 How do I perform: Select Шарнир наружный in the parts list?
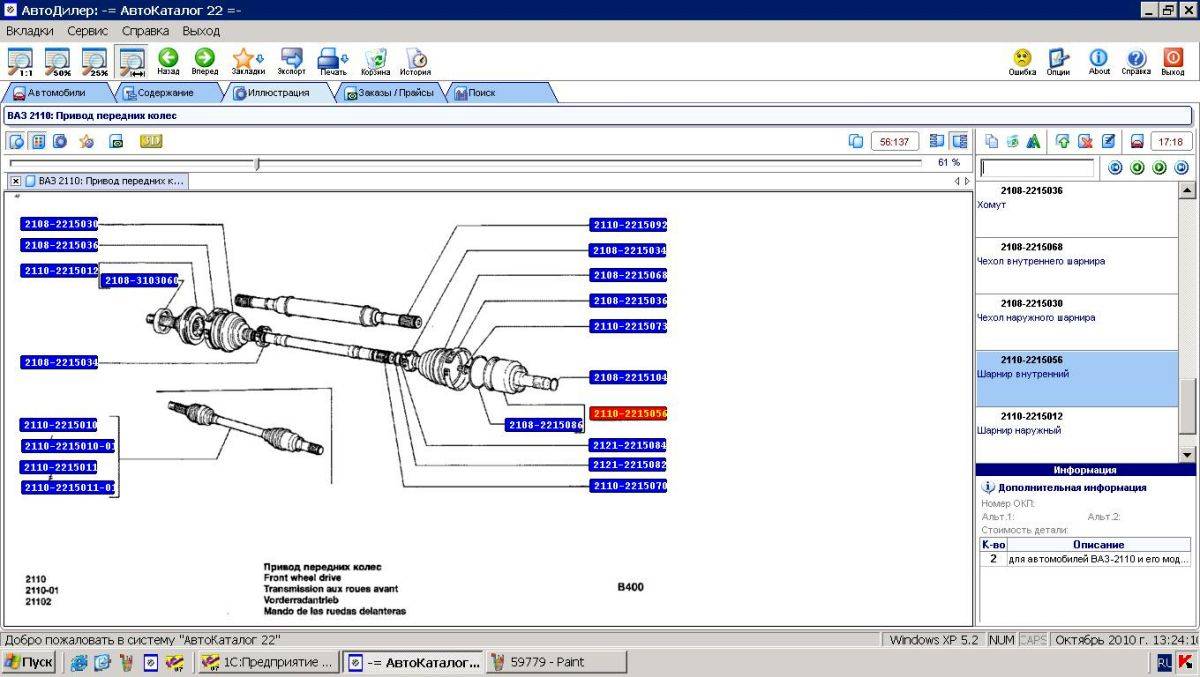[1077, 434]
